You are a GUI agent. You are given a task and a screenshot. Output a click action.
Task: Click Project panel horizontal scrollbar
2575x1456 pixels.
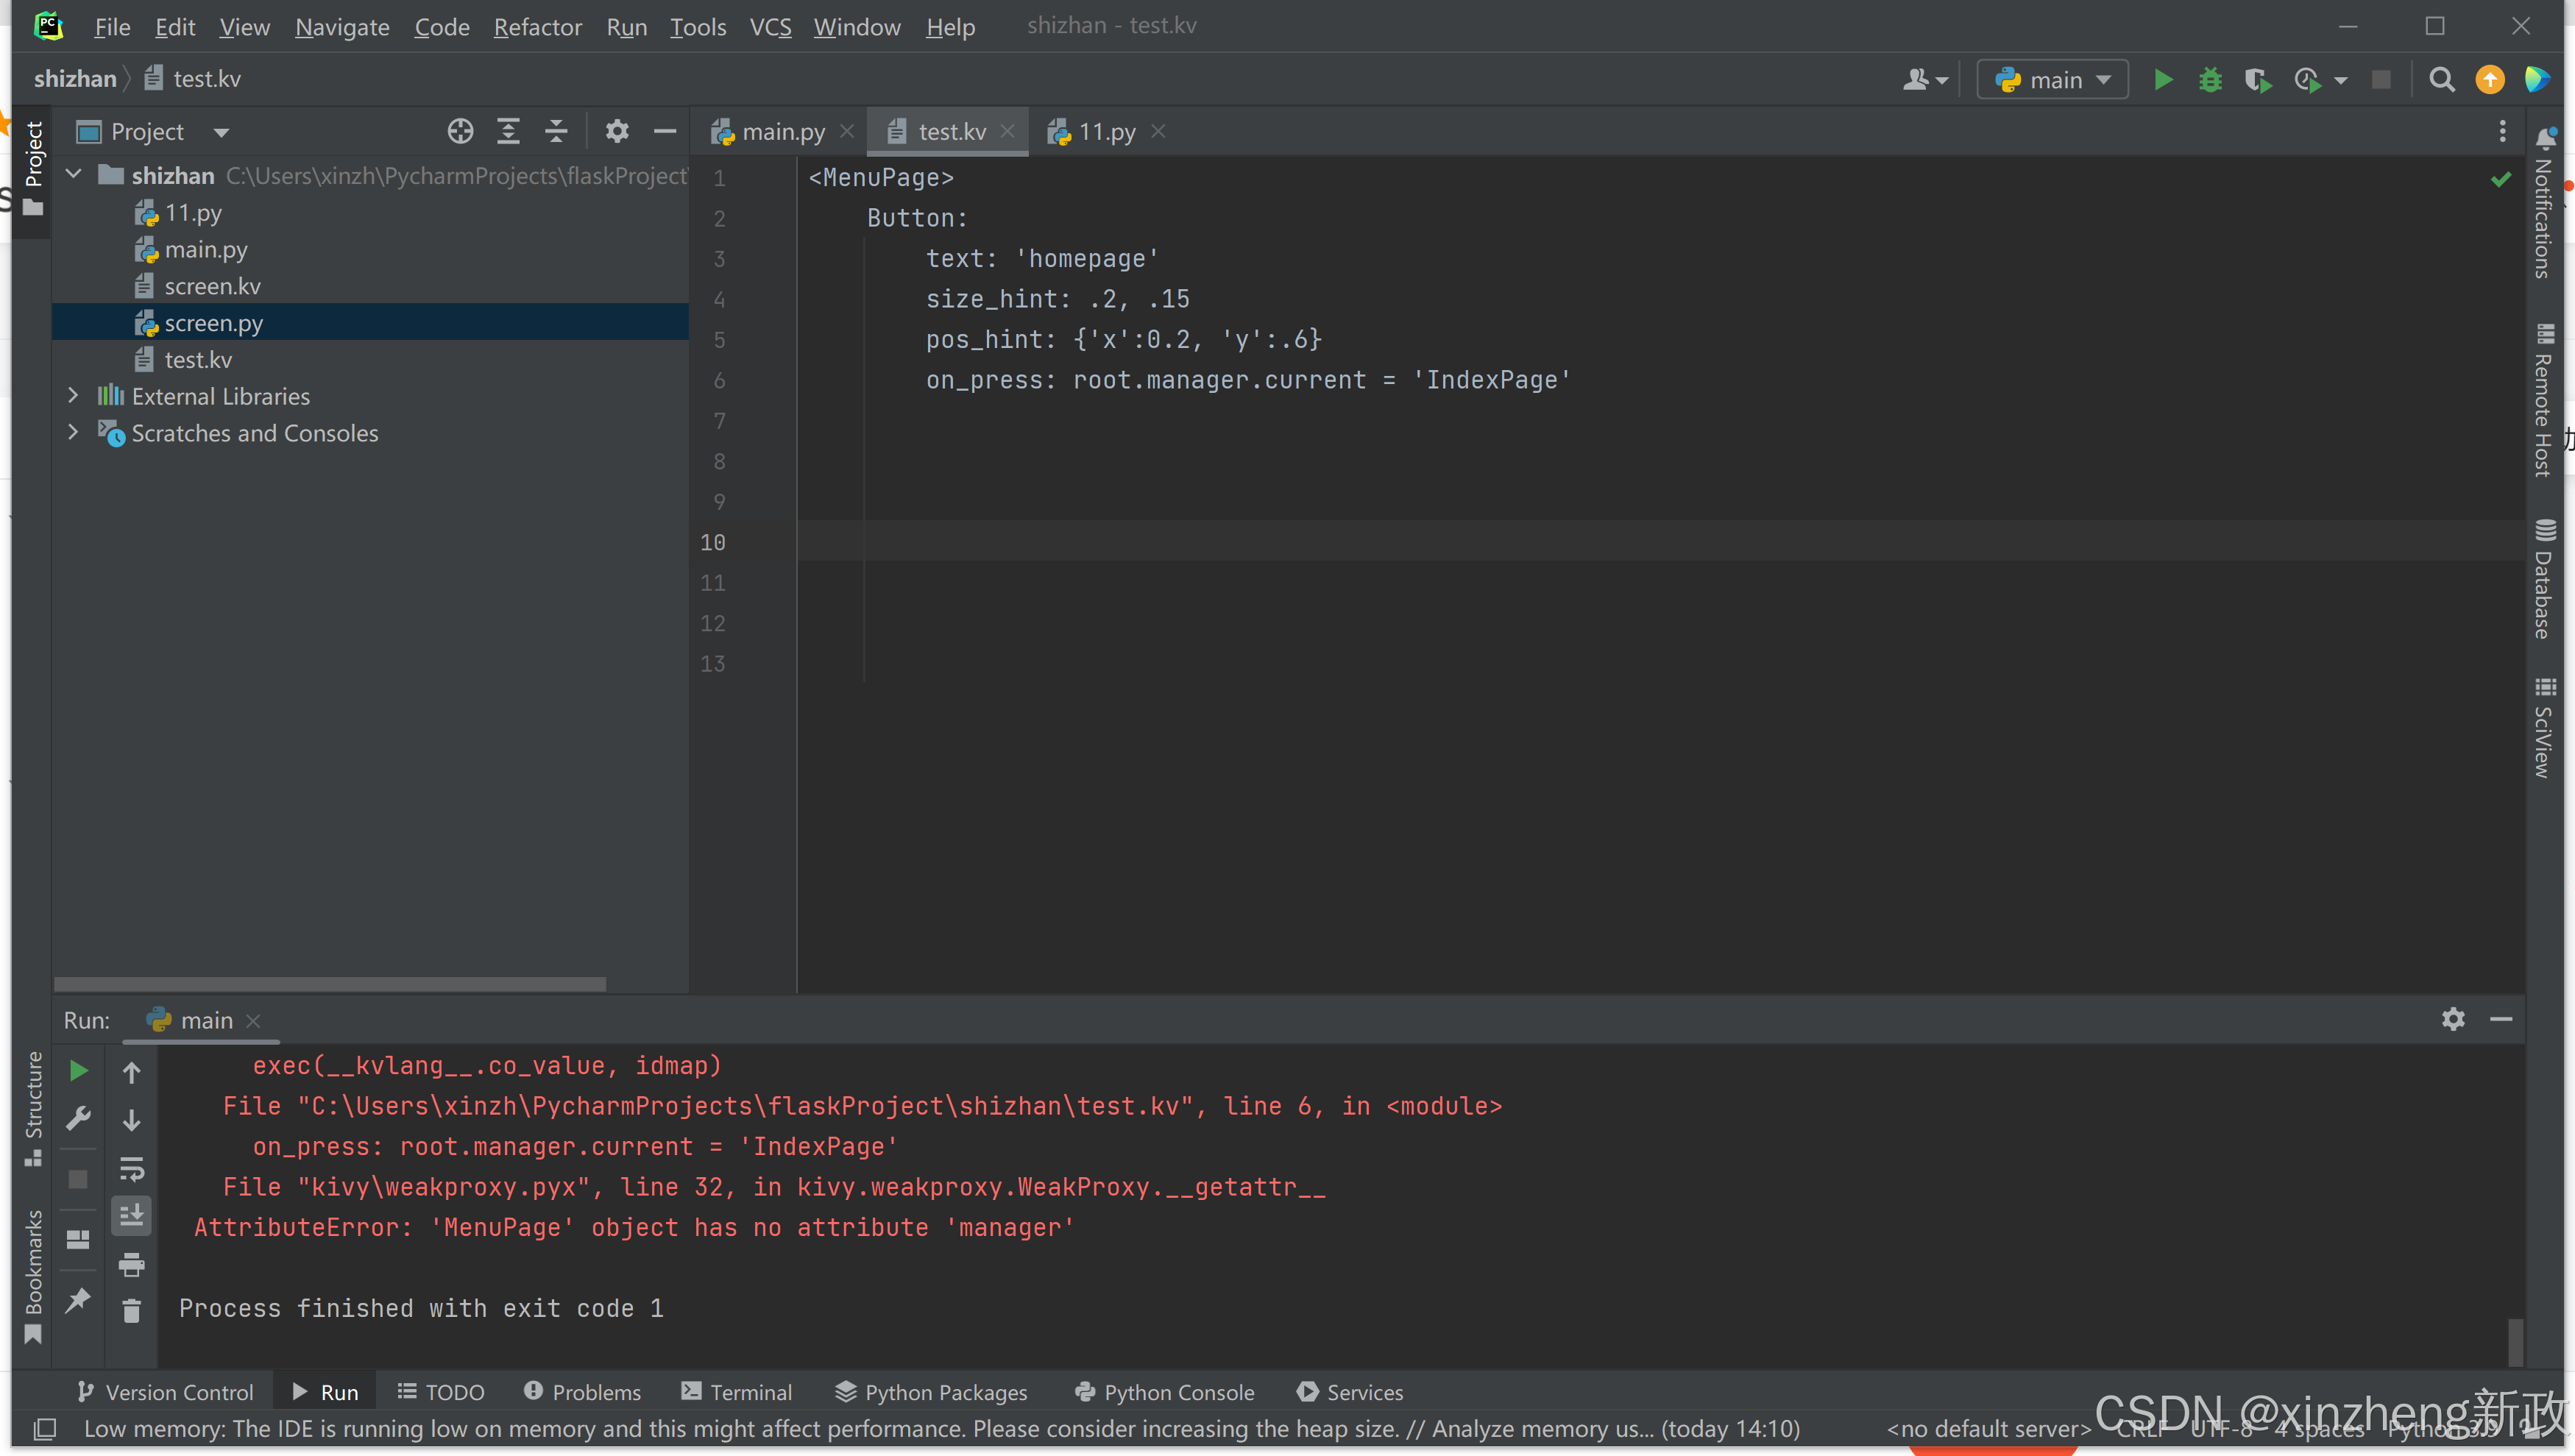pyautogui.click(x=330, y=984)
